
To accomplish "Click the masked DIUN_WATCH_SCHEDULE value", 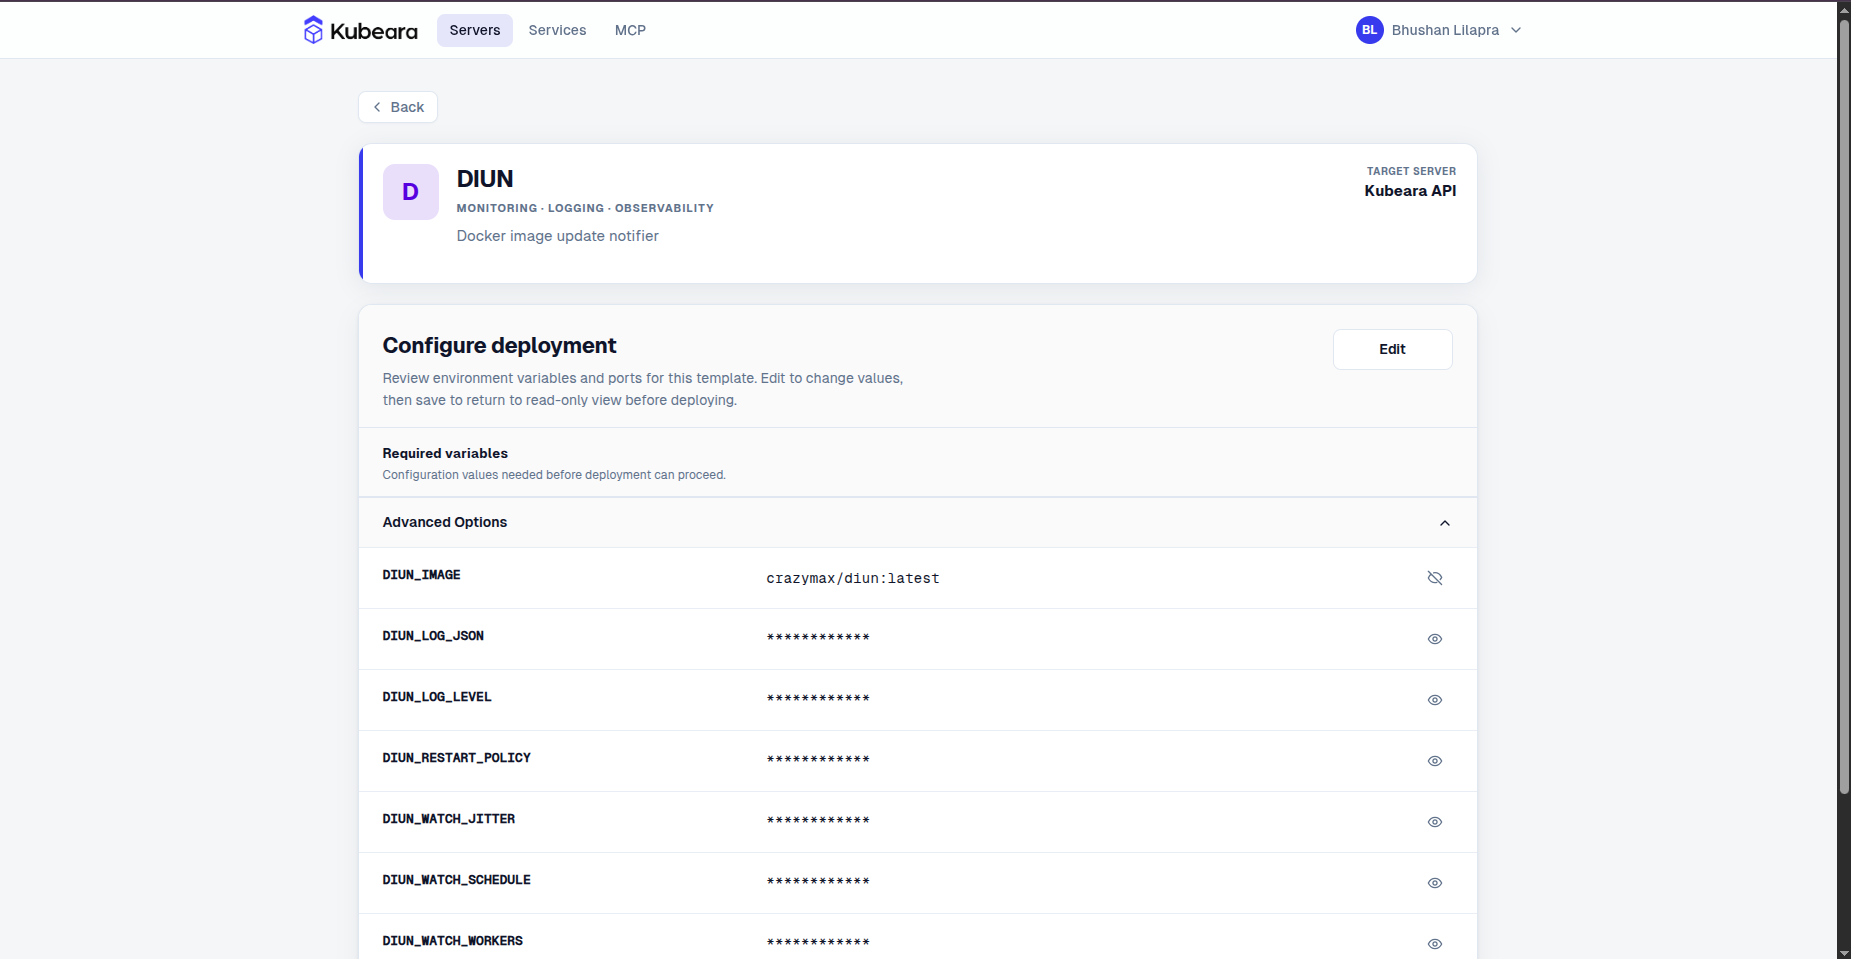I will coord(818,882).
